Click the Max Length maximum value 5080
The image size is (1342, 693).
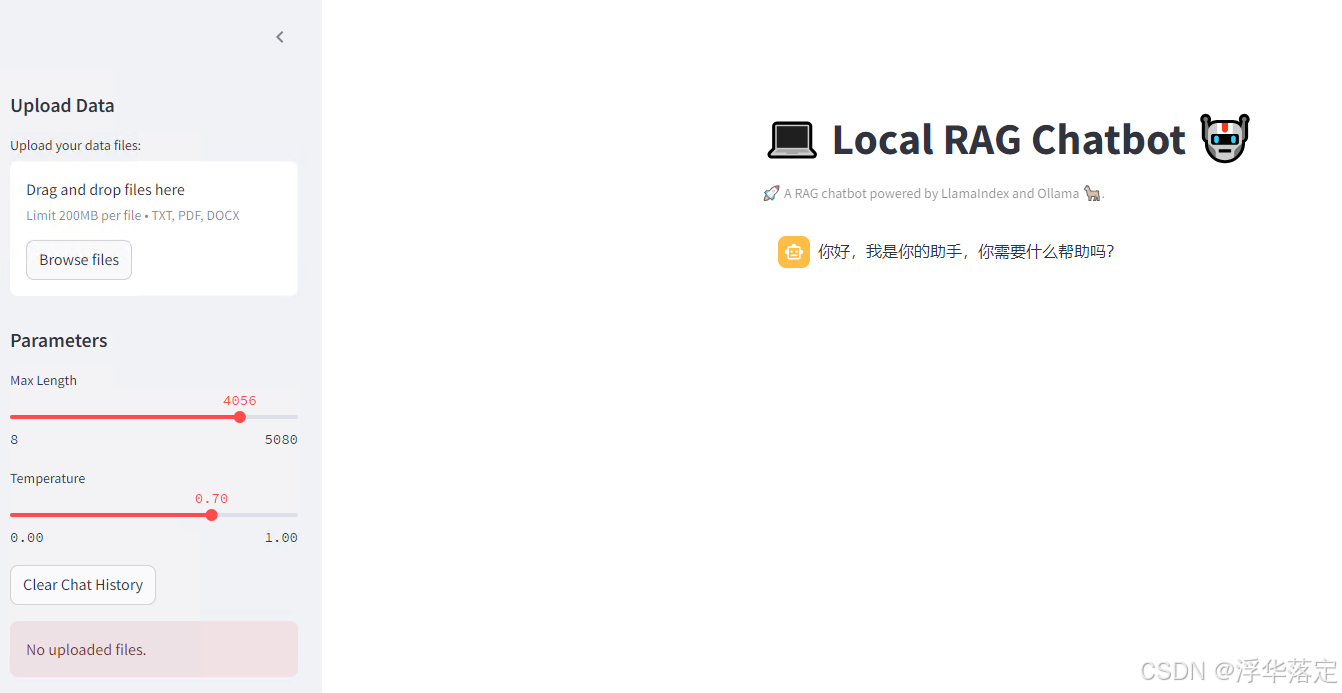(x=281, y=440)
